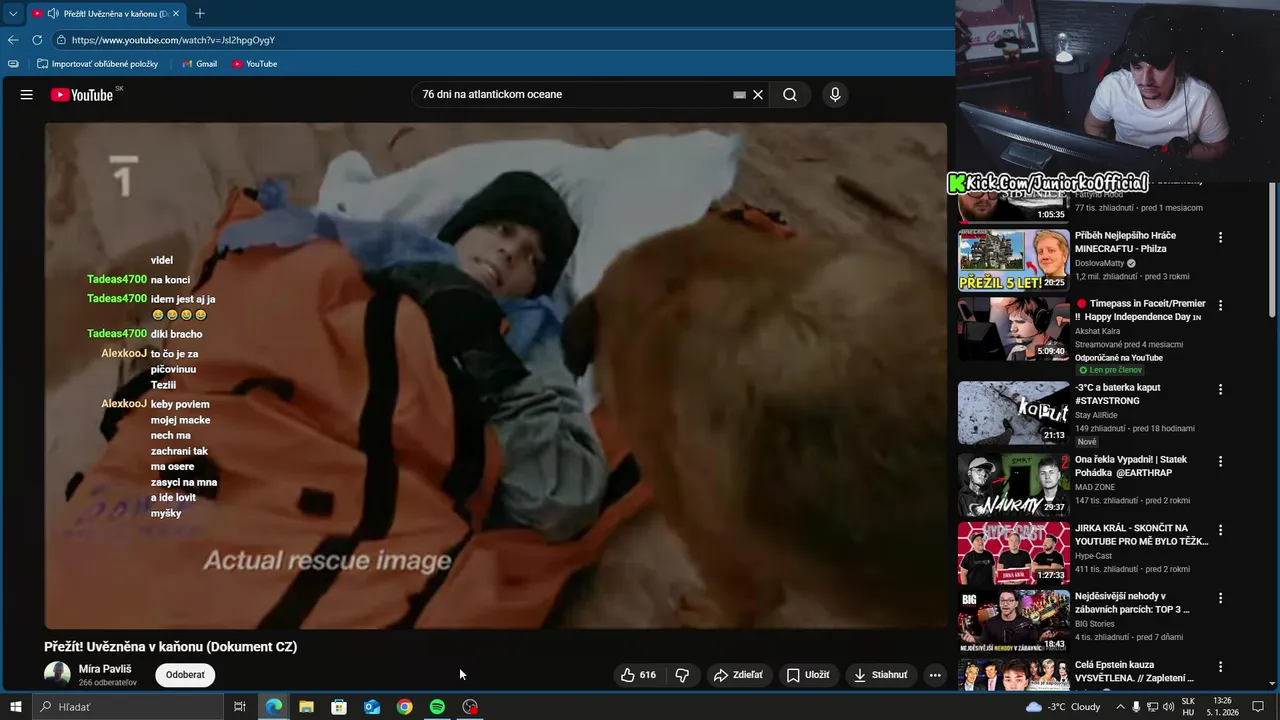Open the YouTube hamburger guide menu
The height and width of the screenshot is (720, 1280).
27,95
